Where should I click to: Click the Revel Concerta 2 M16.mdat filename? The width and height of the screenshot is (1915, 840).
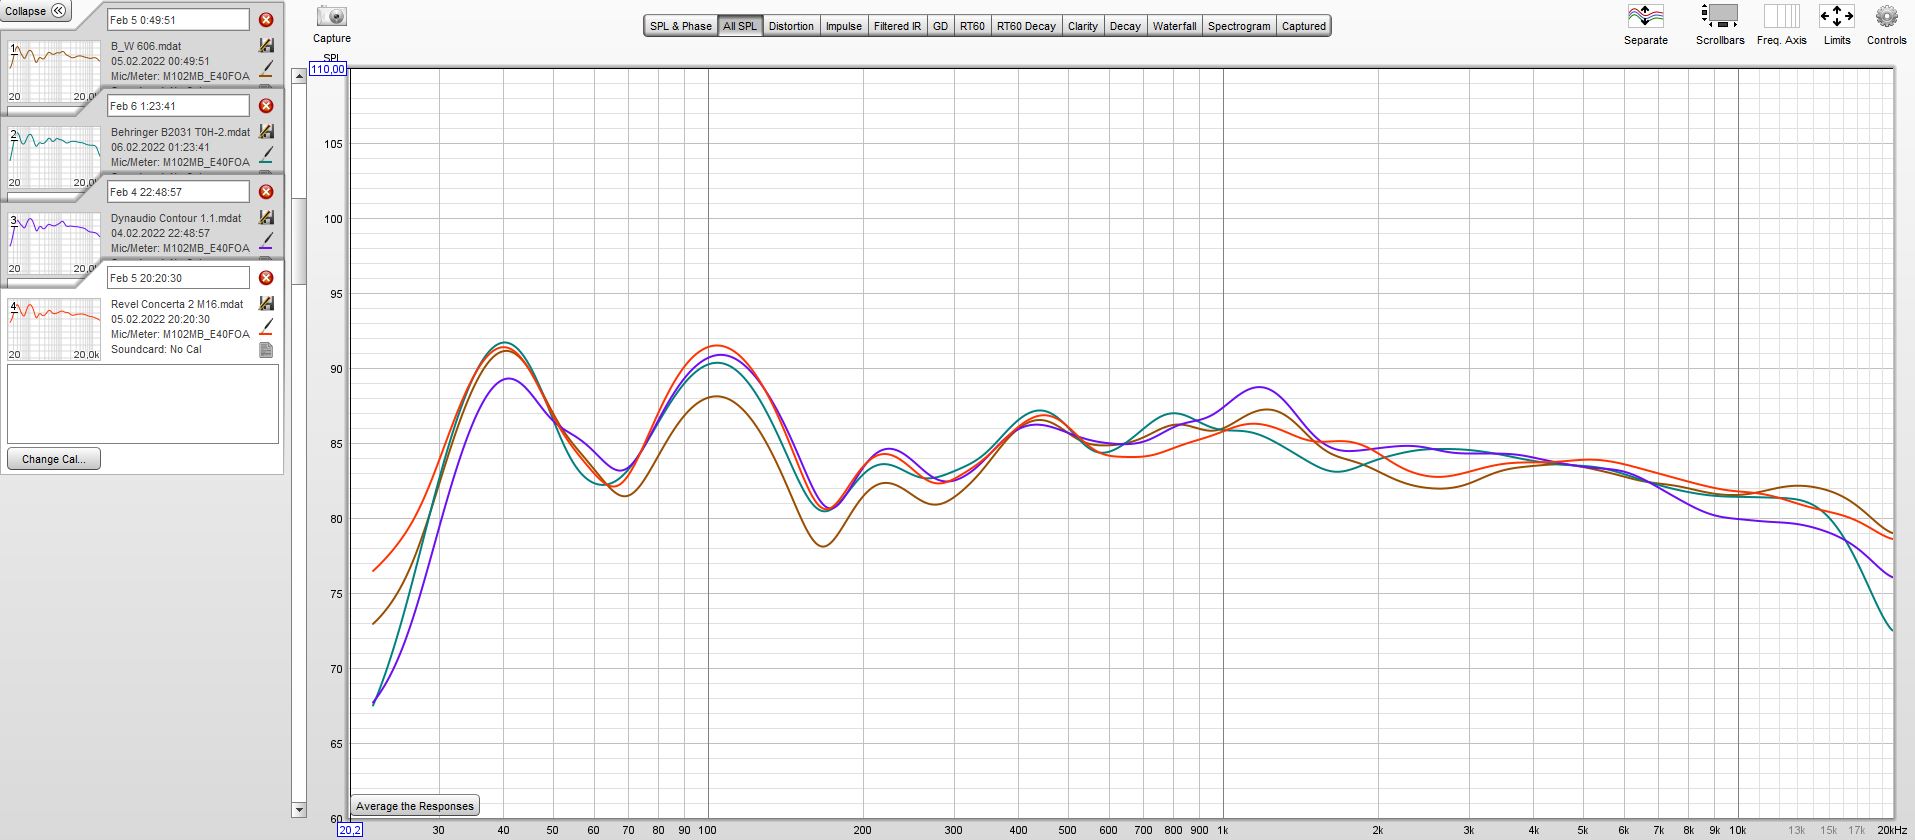point(177,304)
